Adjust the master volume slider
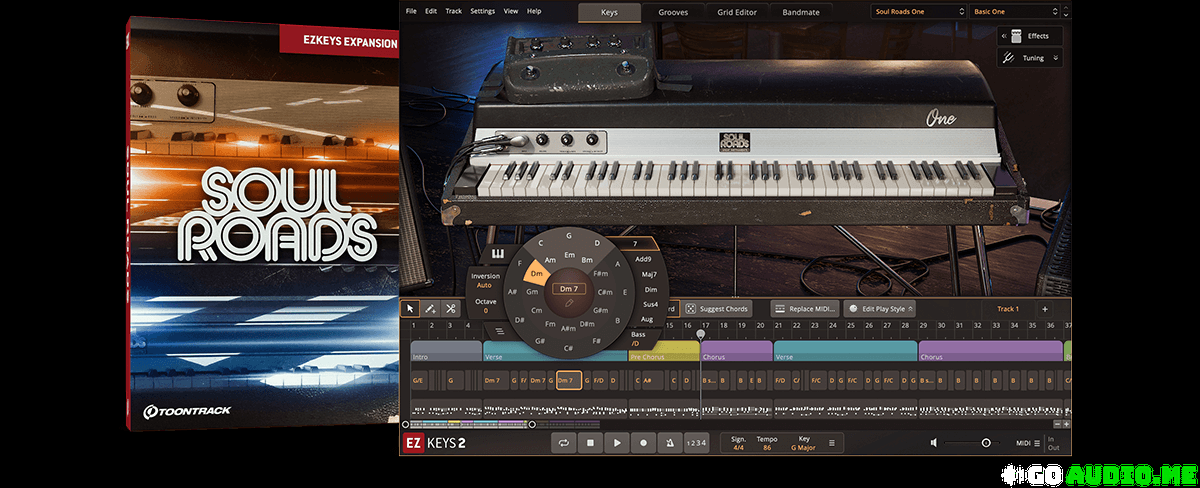The image size is (1200, 488). (x=986, y=443)
